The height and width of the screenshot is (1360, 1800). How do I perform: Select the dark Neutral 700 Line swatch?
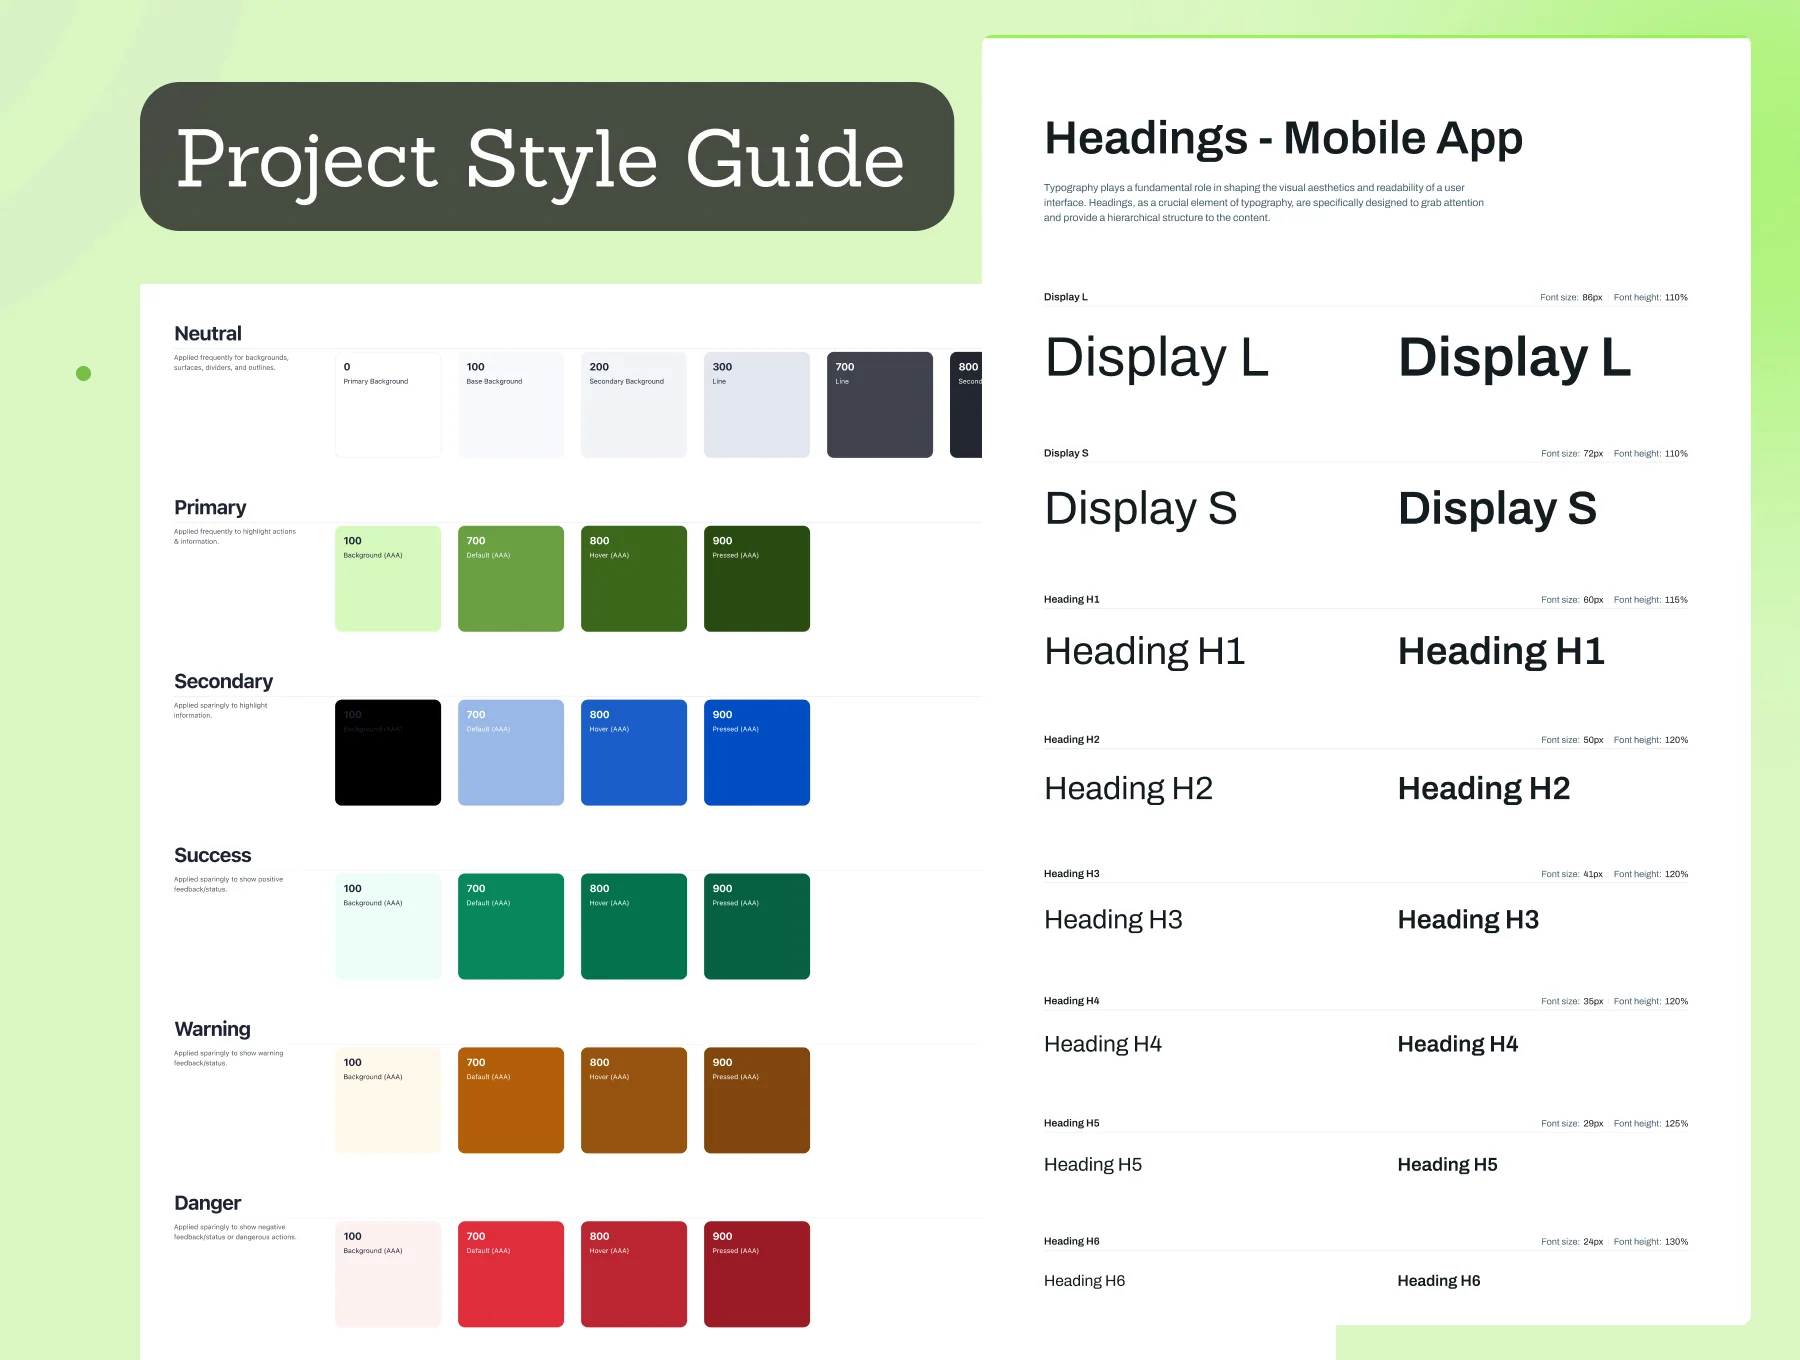880,405
